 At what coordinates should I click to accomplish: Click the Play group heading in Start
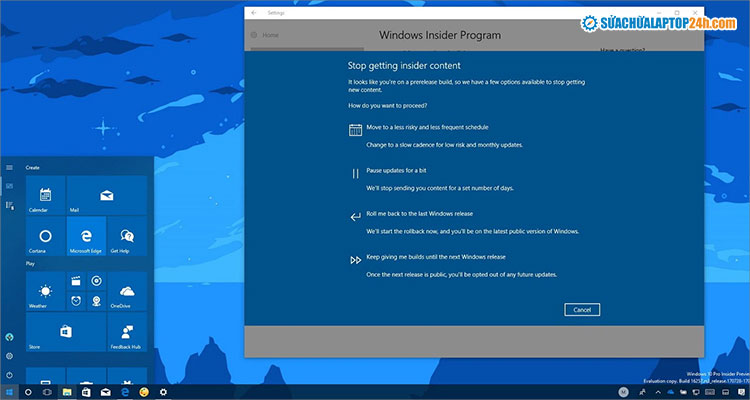[30, 264]
